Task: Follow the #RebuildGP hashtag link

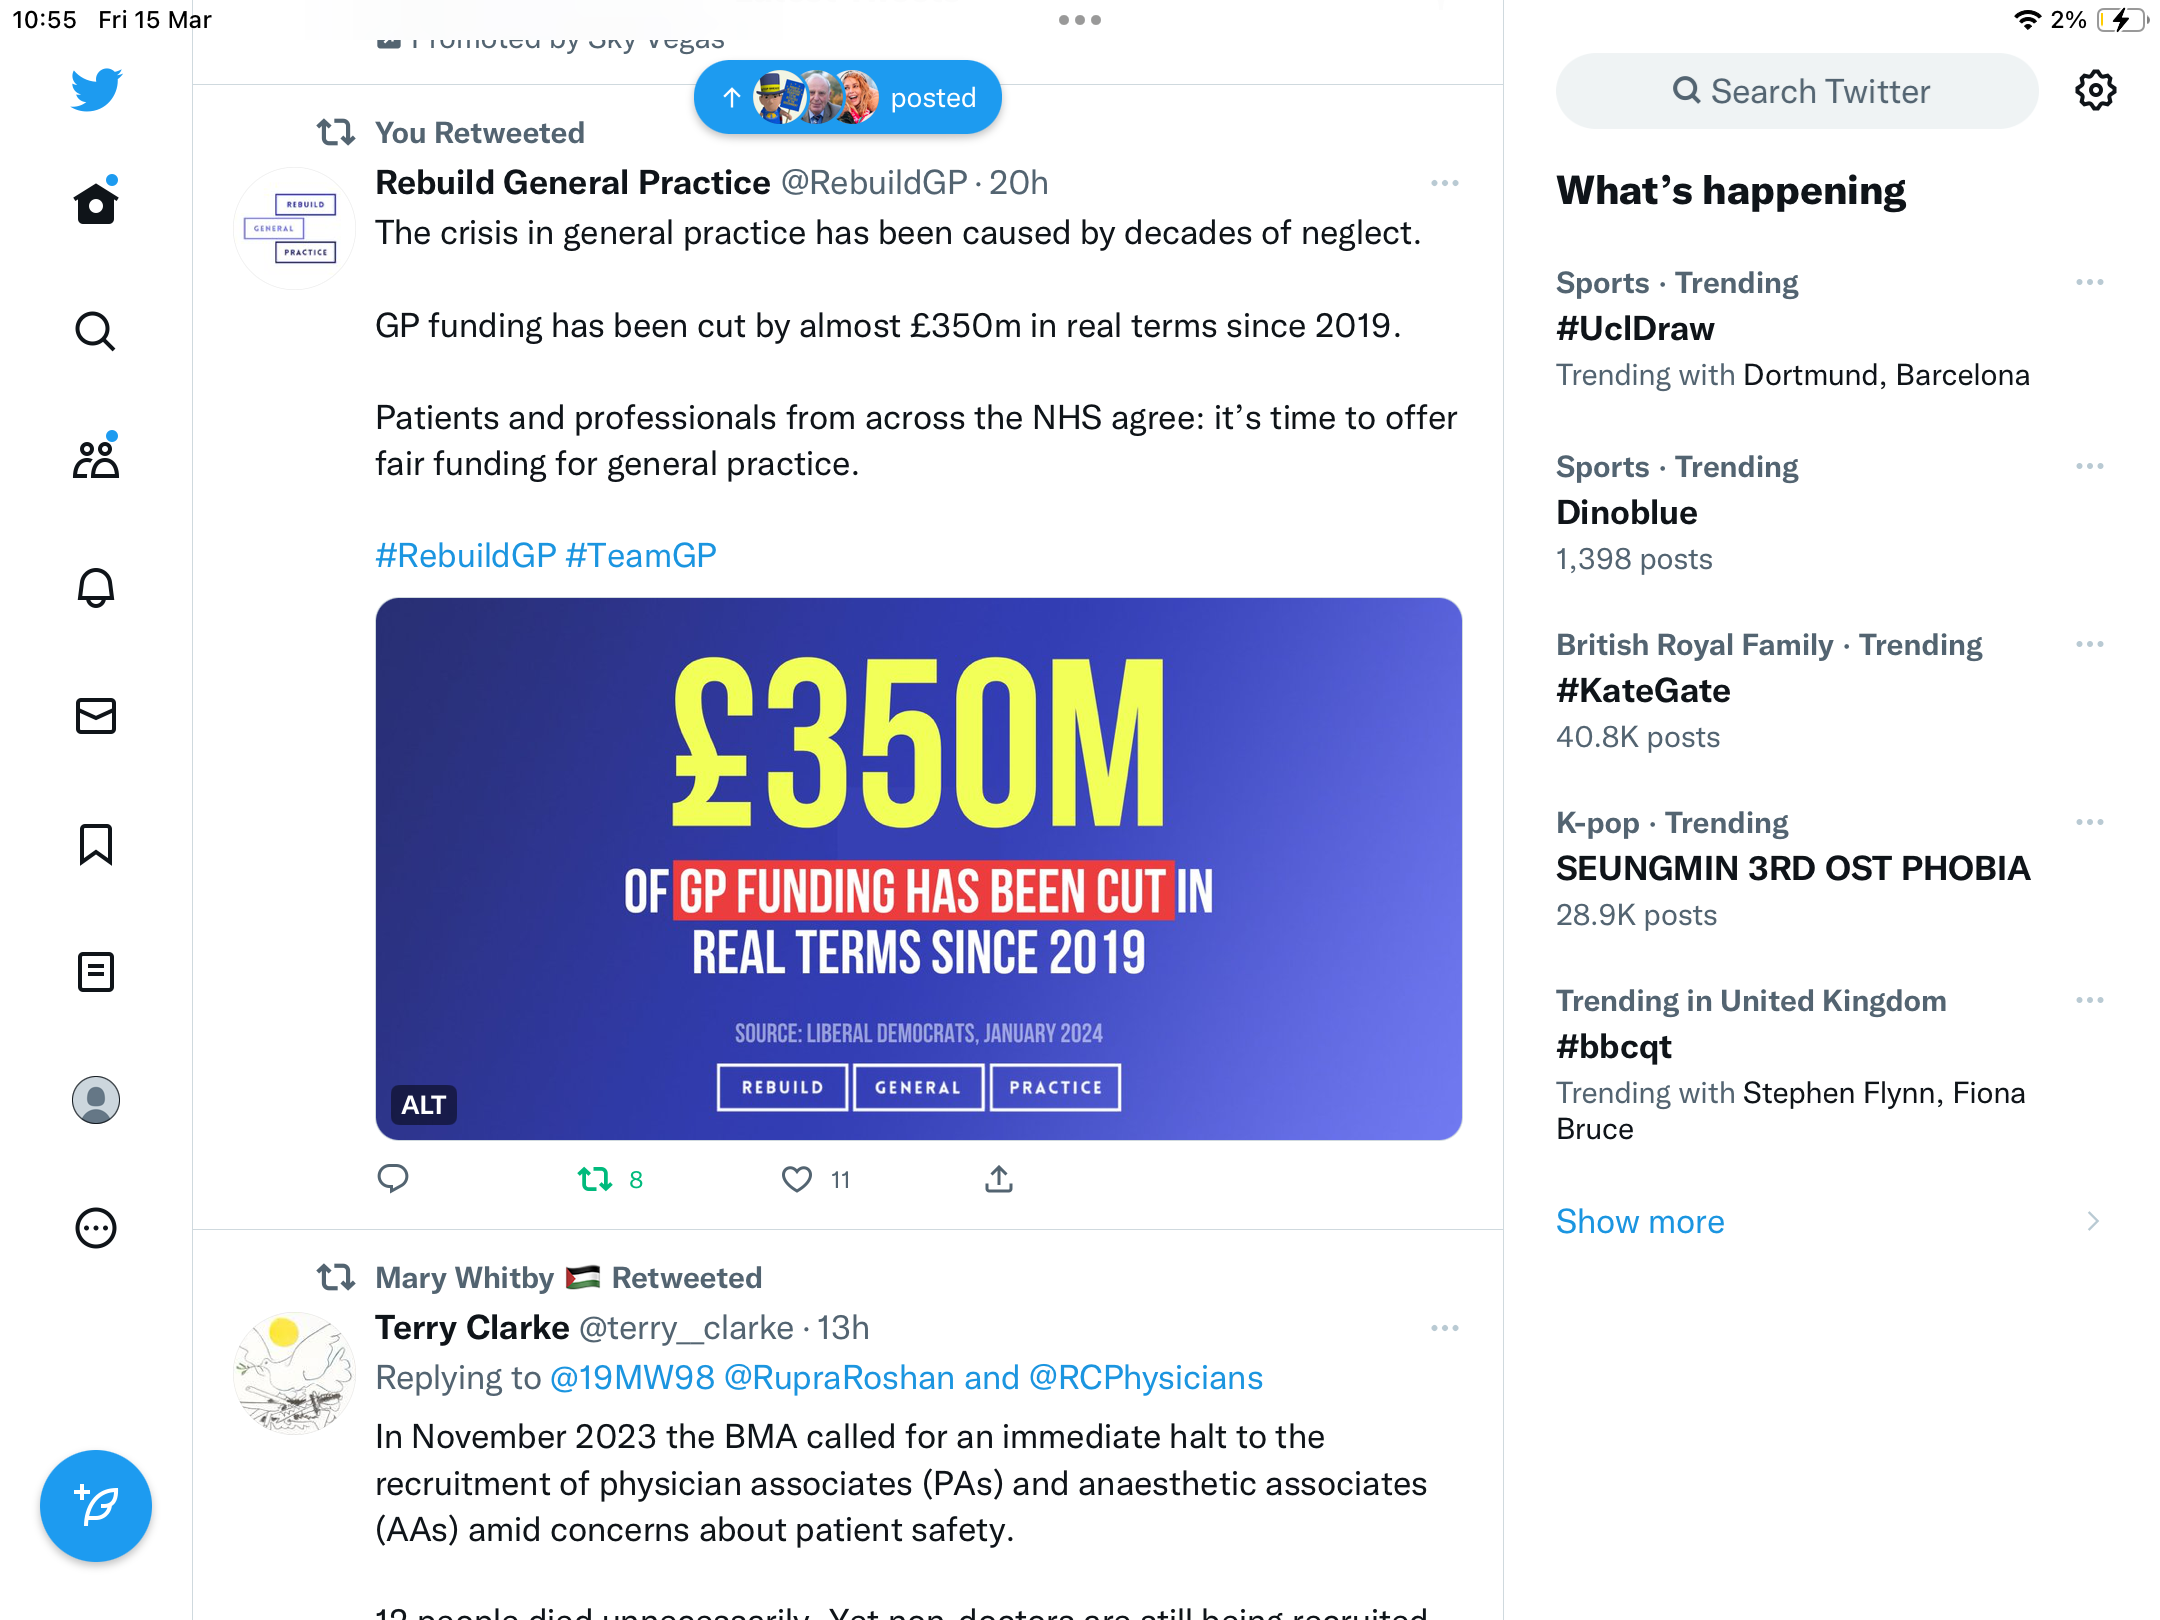Action: pyautogui.click(x=465, y=555)
